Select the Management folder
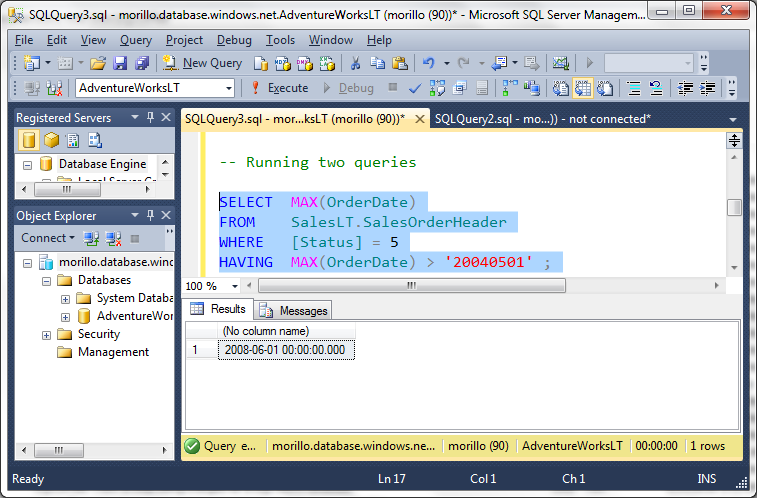Image resolution: width=757 pixels, height=498 pixels. [103, 352]
